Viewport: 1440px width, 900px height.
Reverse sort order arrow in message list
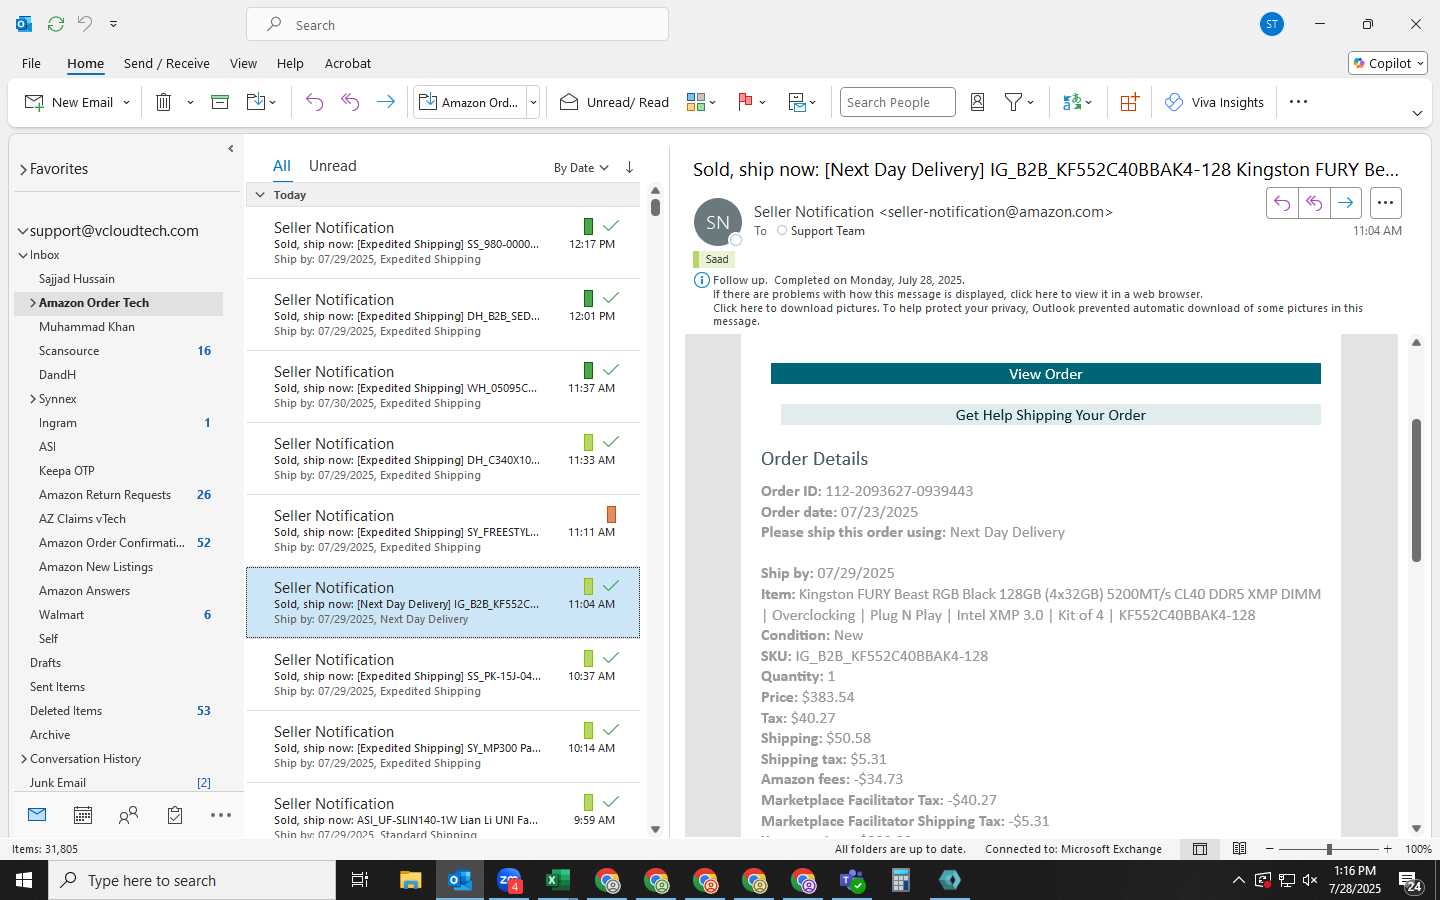pyautogui.click(x=629, y=167)
